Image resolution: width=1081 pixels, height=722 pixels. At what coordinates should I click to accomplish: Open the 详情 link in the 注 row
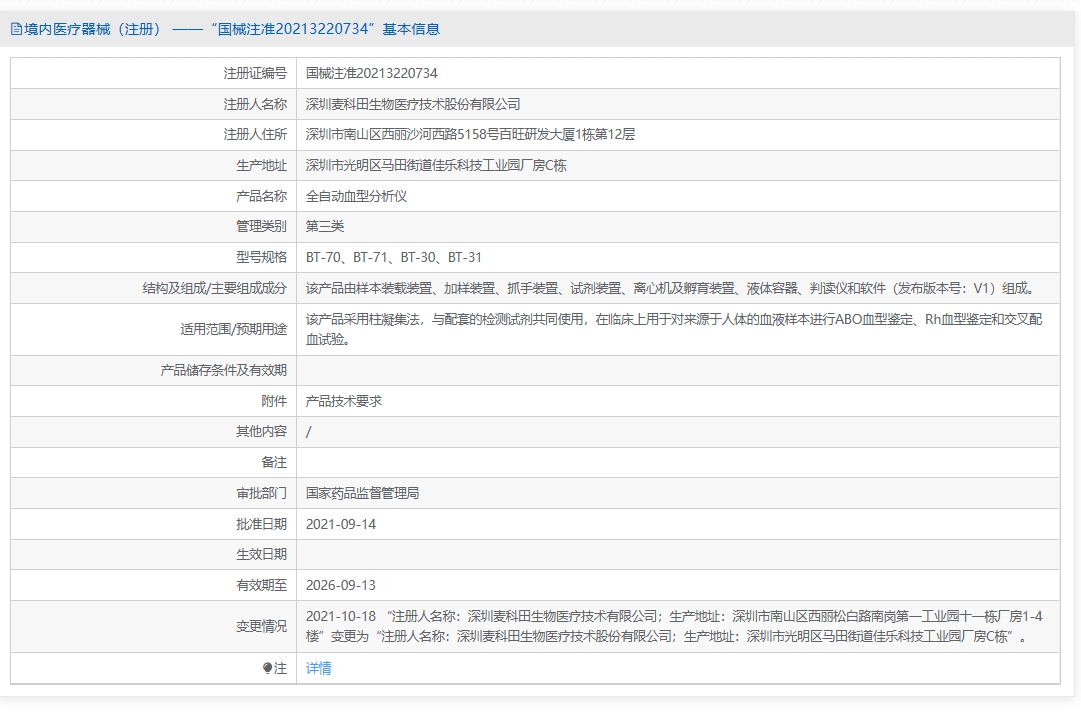319,668
